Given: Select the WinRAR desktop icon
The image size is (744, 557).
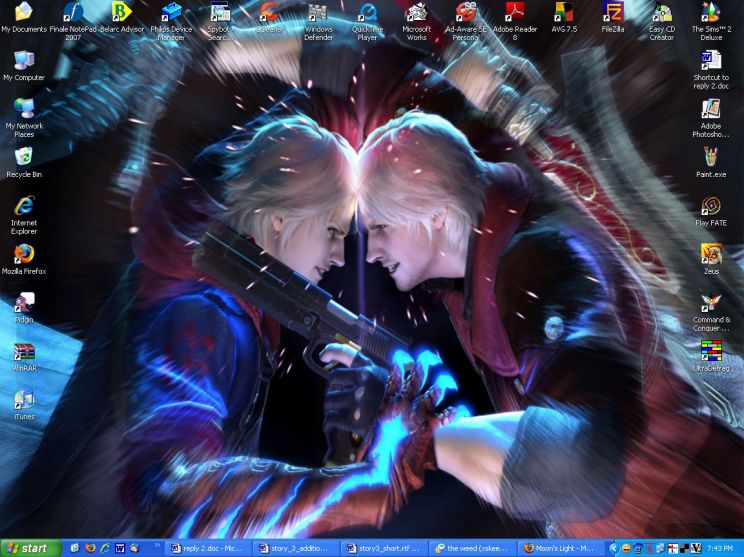Looking at the screenshot, I should coord(24,356).
